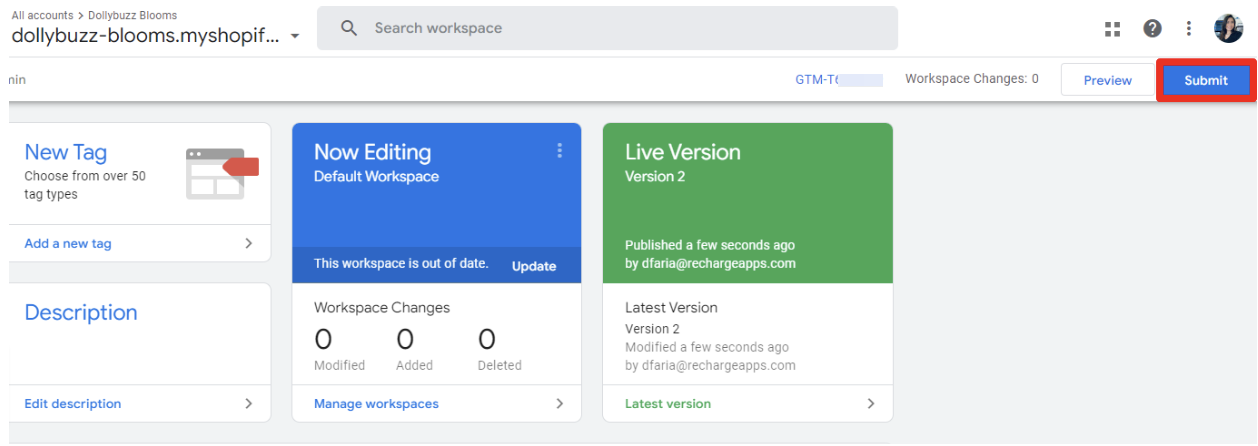Viewport: 1258px width, 446px height.
Task: Click Update in the out-of-date banner
Action: coord(534,266)
